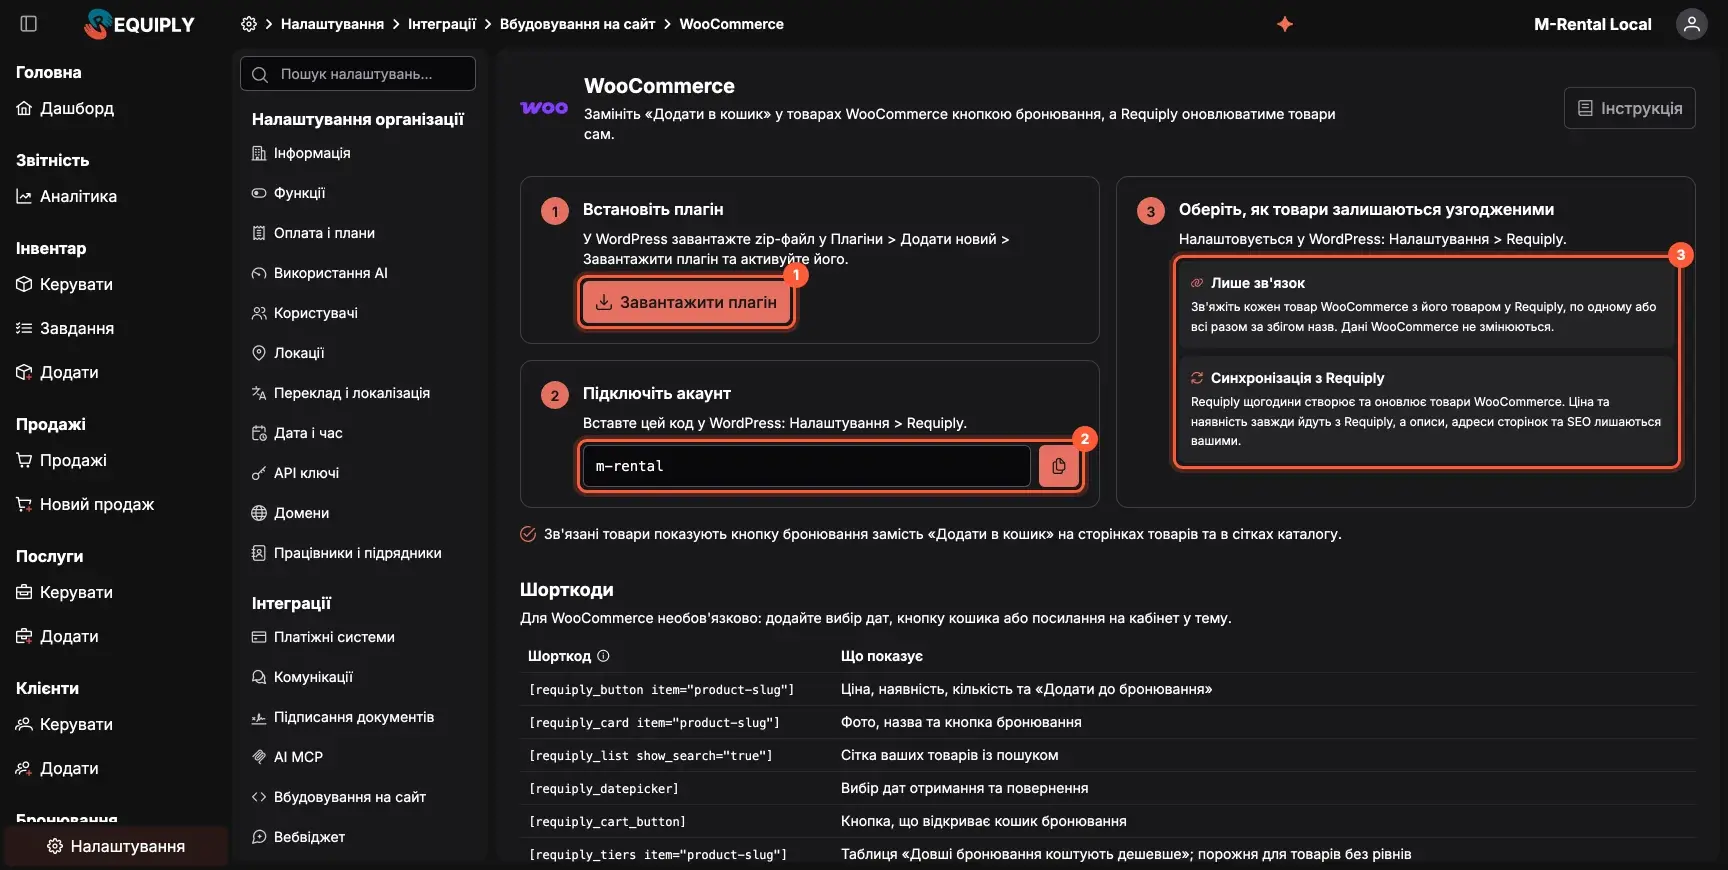Click the Requiply logo in the header
1728x870 pixels.
(x=140, y=24)
